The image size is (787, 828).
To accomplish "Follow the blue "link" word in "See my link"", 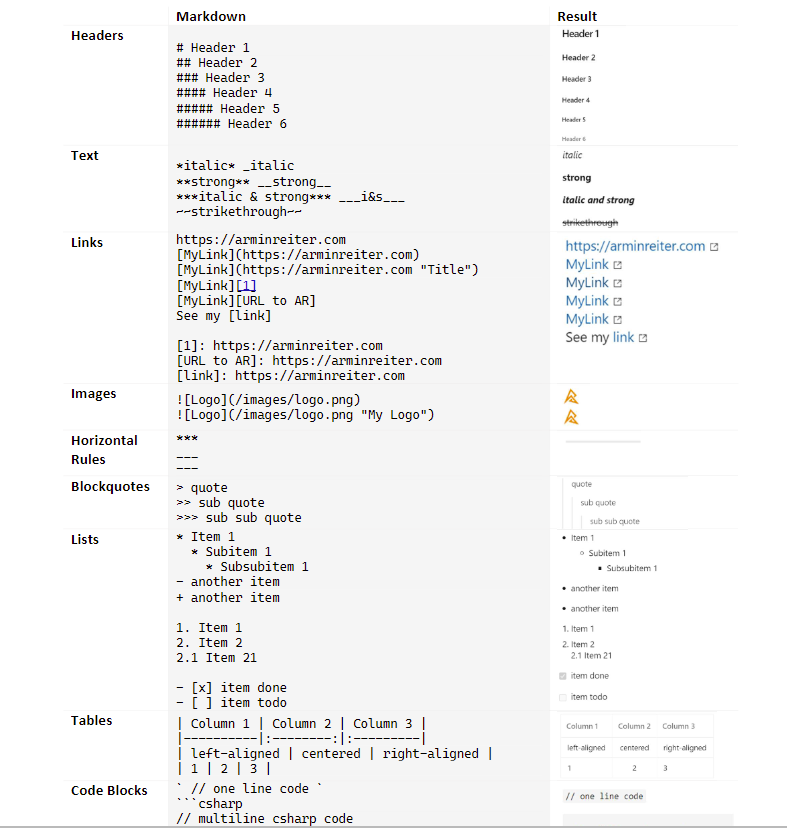I will pyautogui.click(x=623, y=338).
